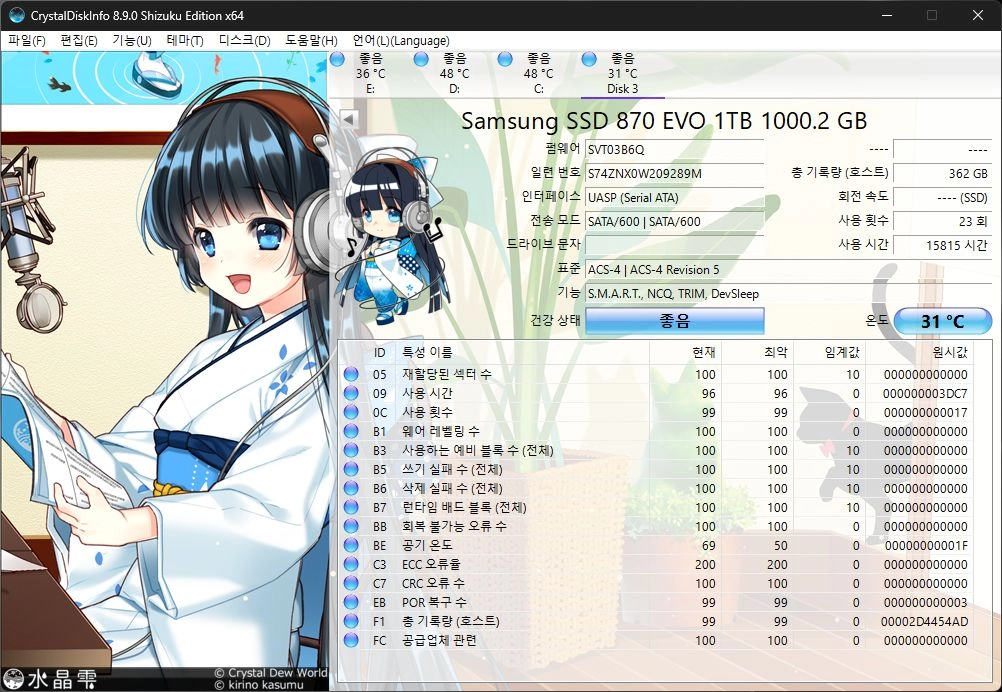The image size is (1002, 692).
Task: Open the 기능(U) menu
Action: tap(132, 41)
